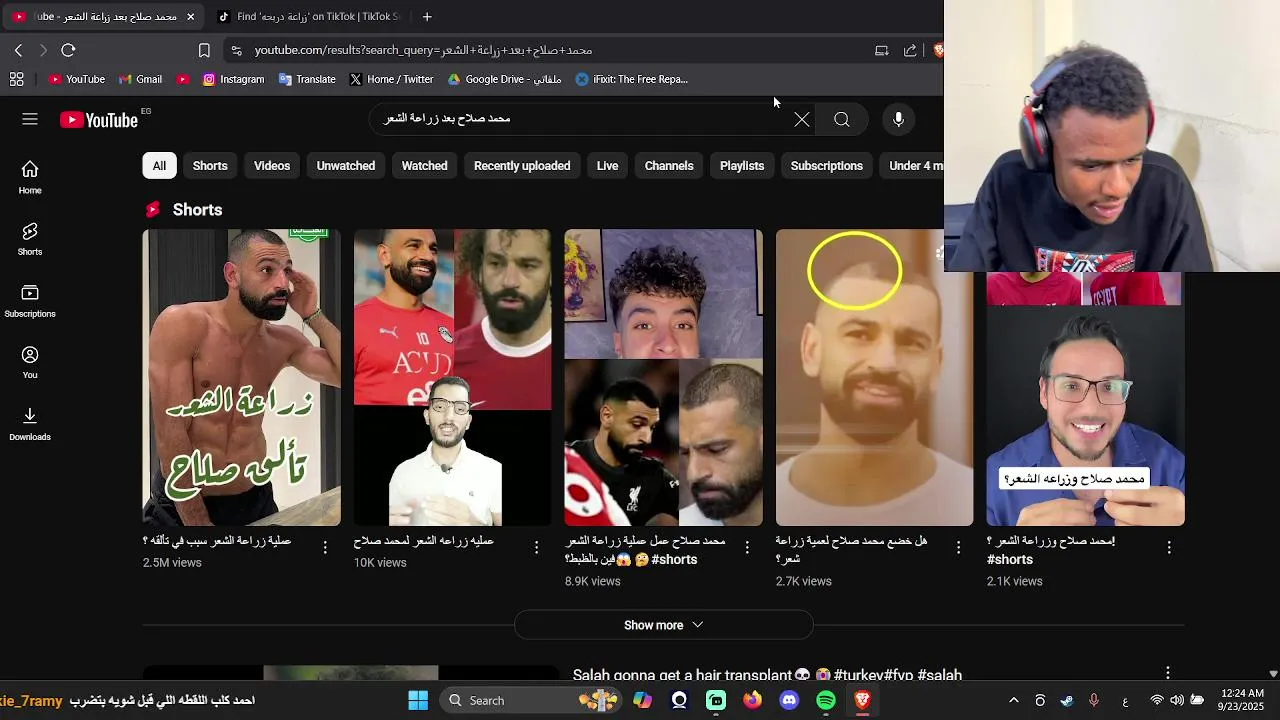Open options for 10K views short
The image size is (1280, 720).
click(x=536, y=547)
